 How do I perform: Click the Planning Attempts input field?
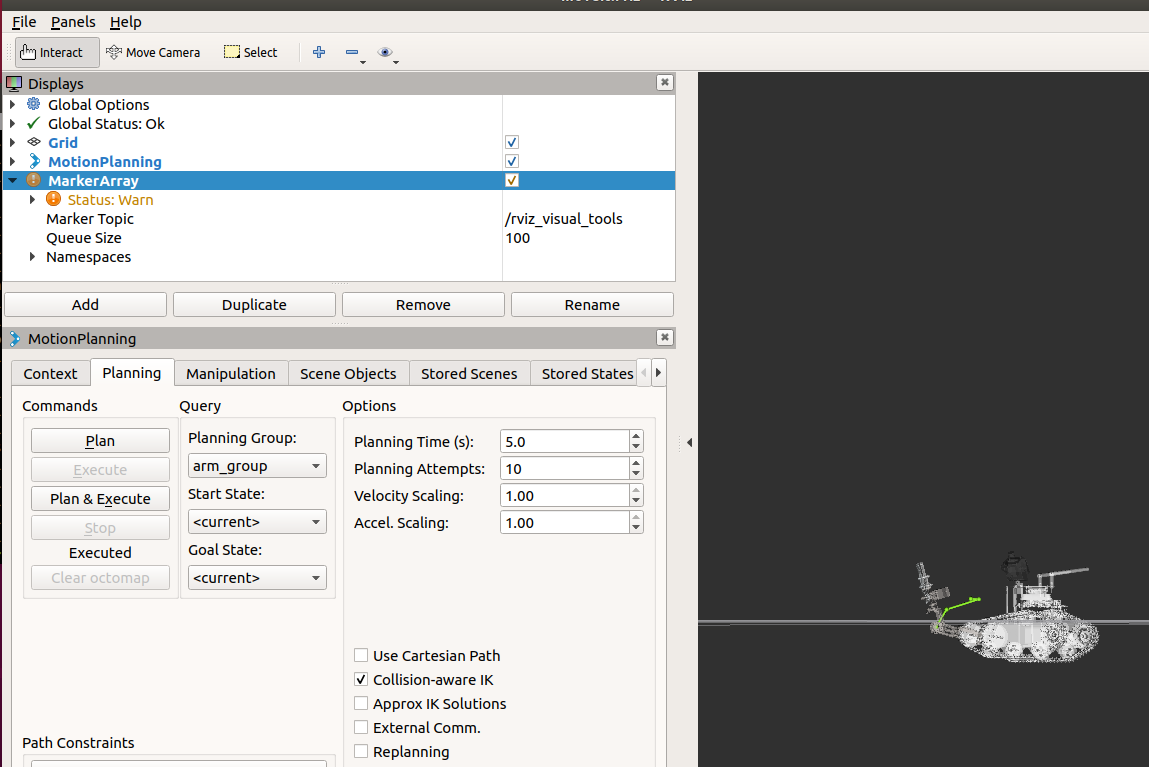pos(564,469)
